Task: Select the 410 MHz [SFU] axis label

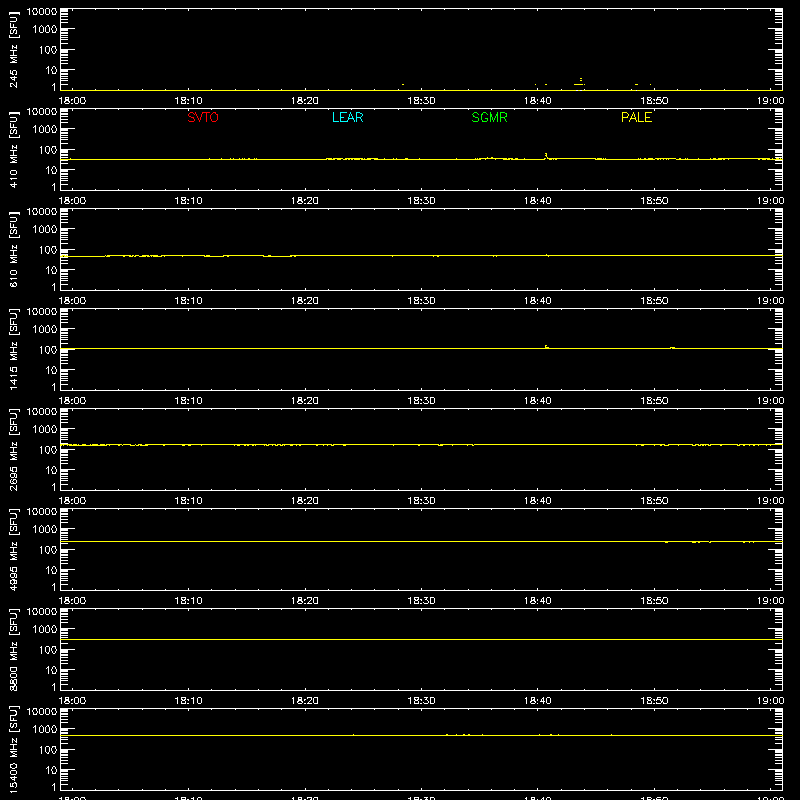Action: pos(13,149)
